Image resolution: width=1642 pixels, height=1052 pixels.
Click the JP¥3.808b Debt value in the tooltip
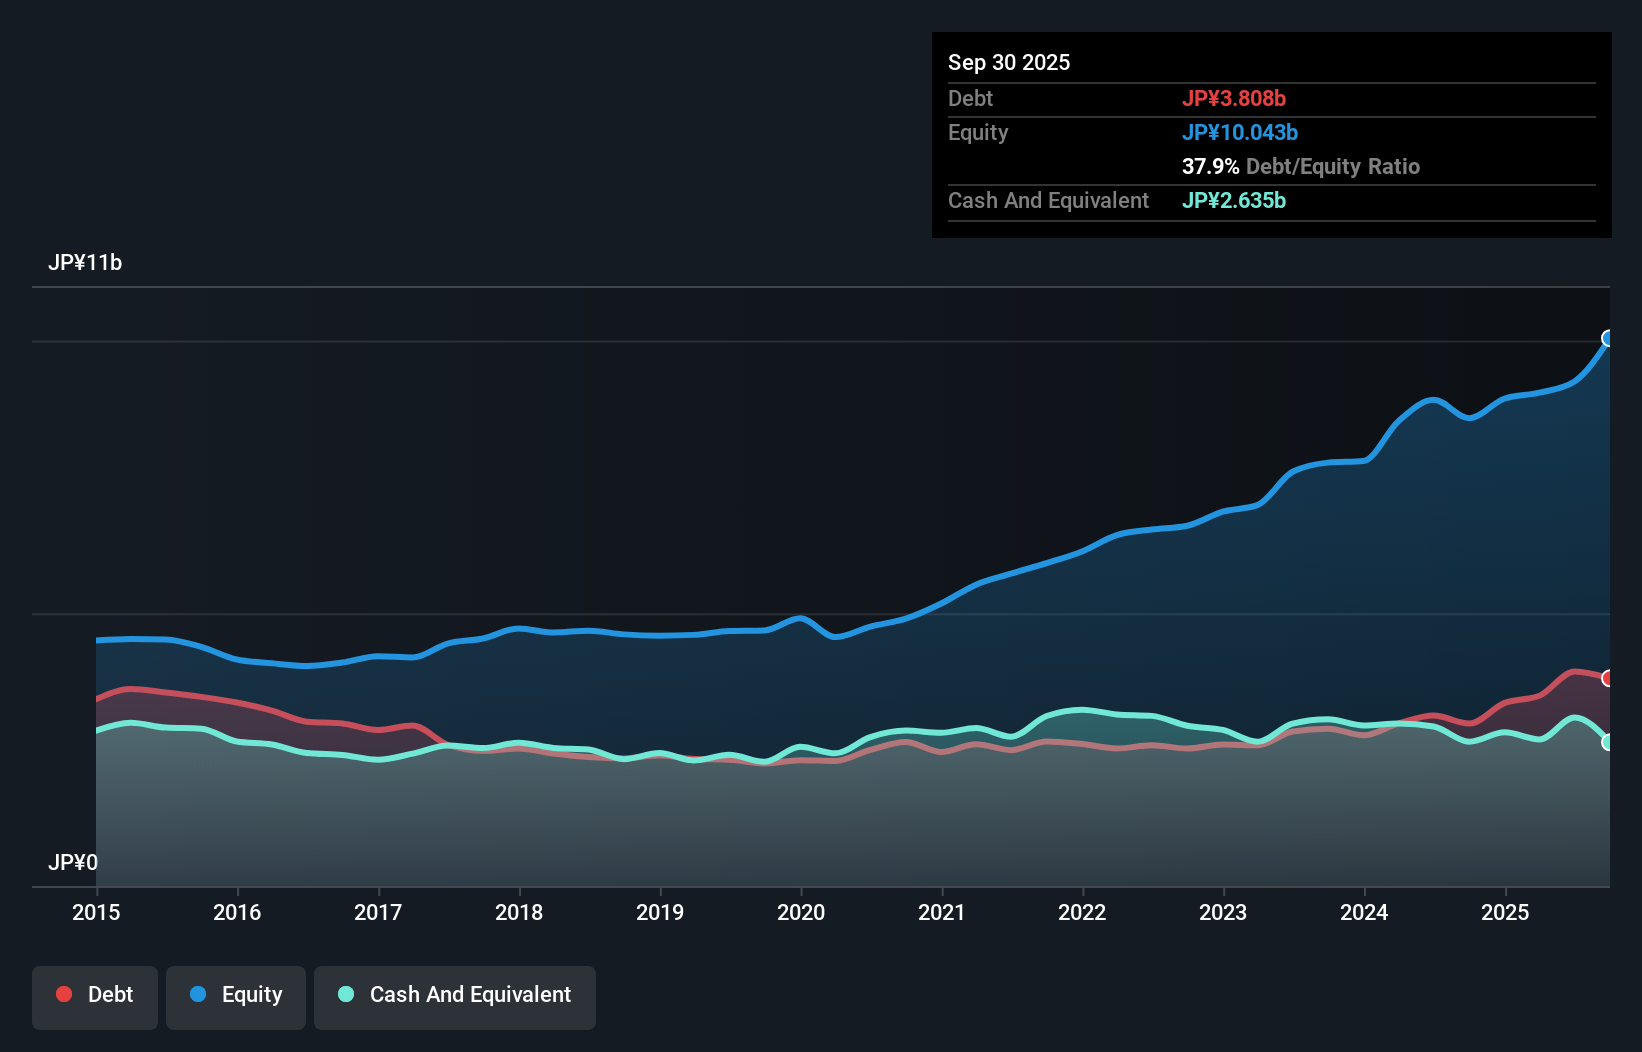pos(1235,98)
